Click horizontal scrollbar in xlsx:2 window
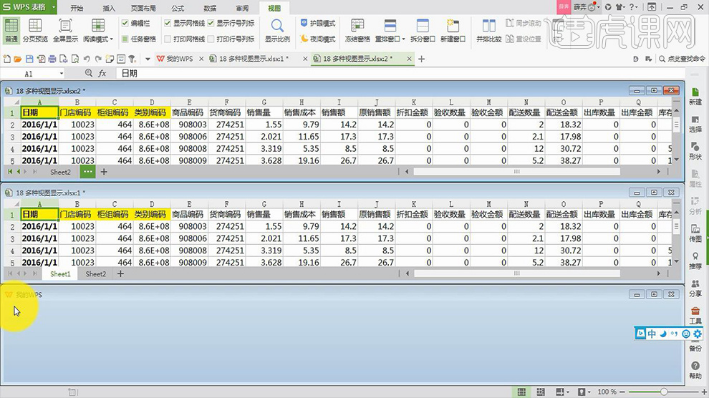This screenshot has height=399, width=709. tap(516, 172)
